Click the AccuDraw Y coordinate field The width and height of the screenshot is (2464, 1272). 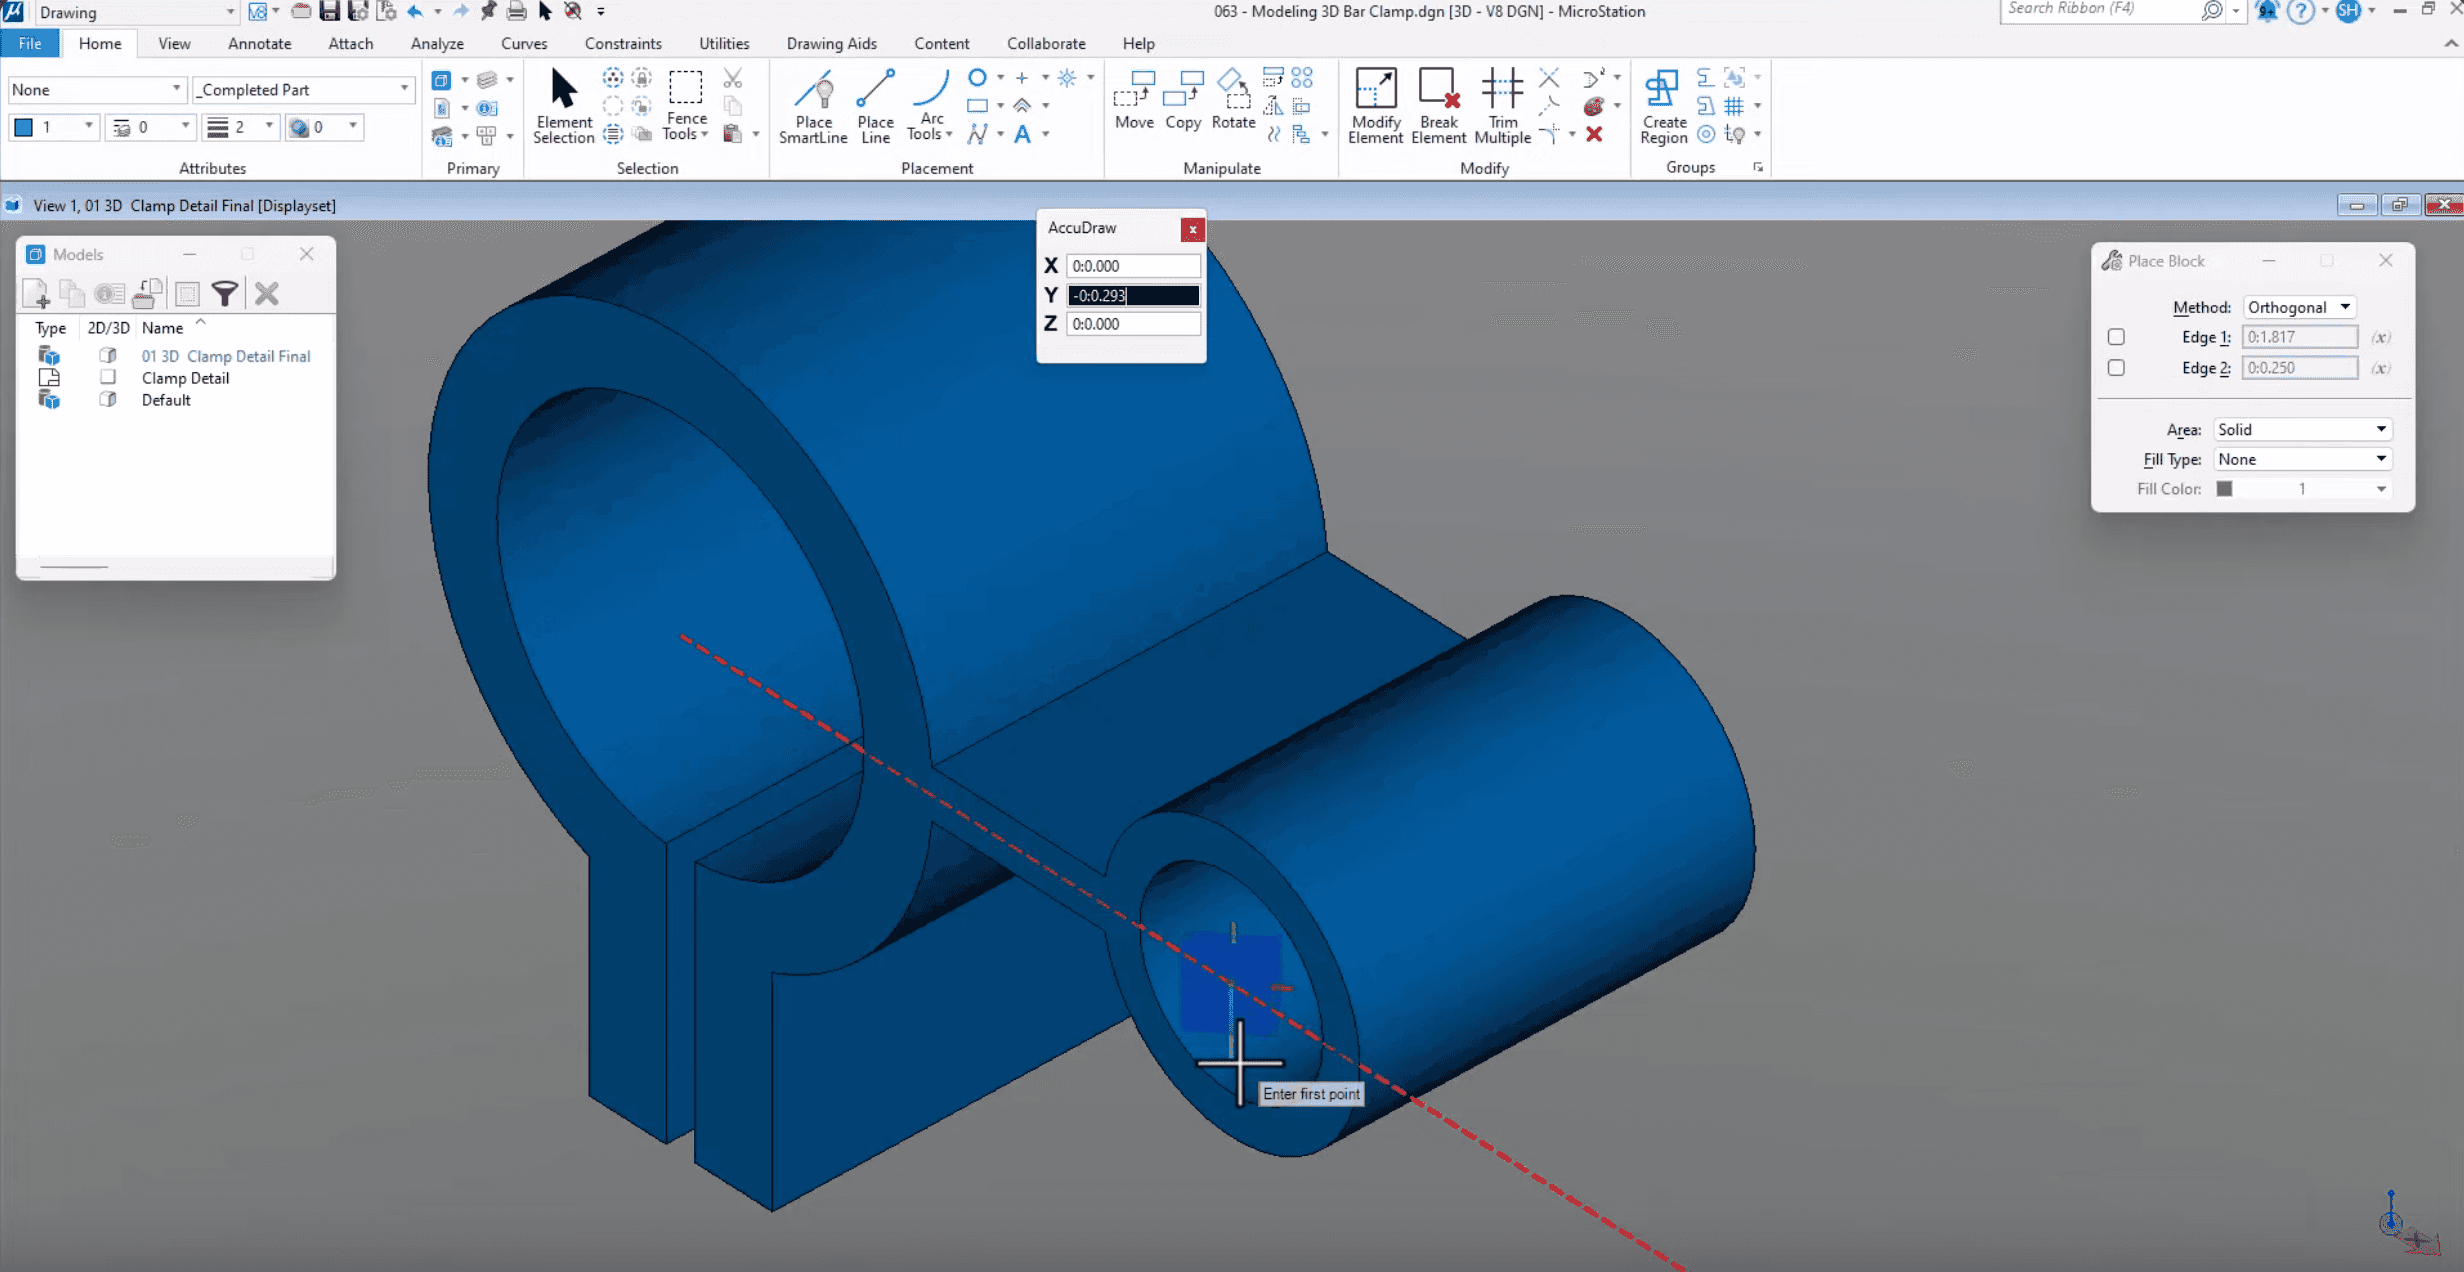(x=1133, y=295)
